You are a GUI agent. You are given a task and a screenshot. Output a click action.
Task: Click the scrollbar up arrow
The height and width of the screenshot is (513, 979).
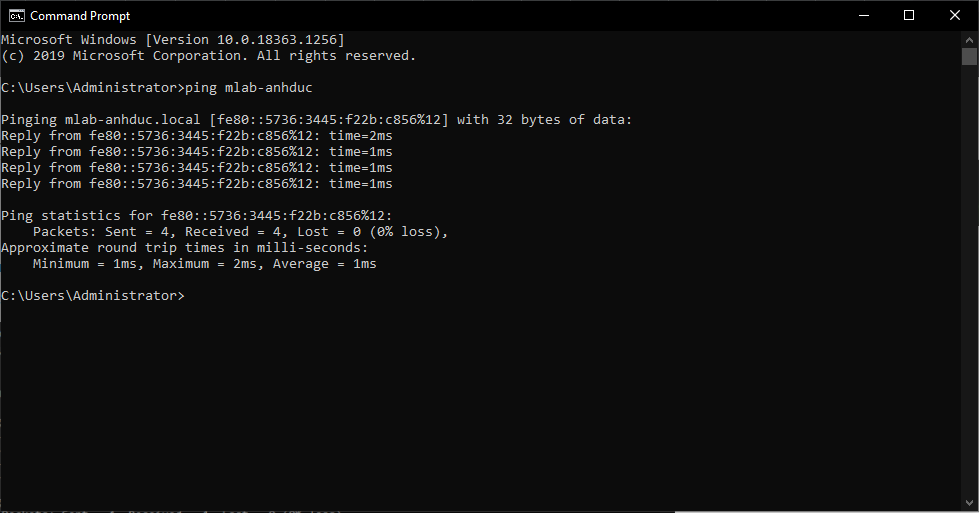970,39
